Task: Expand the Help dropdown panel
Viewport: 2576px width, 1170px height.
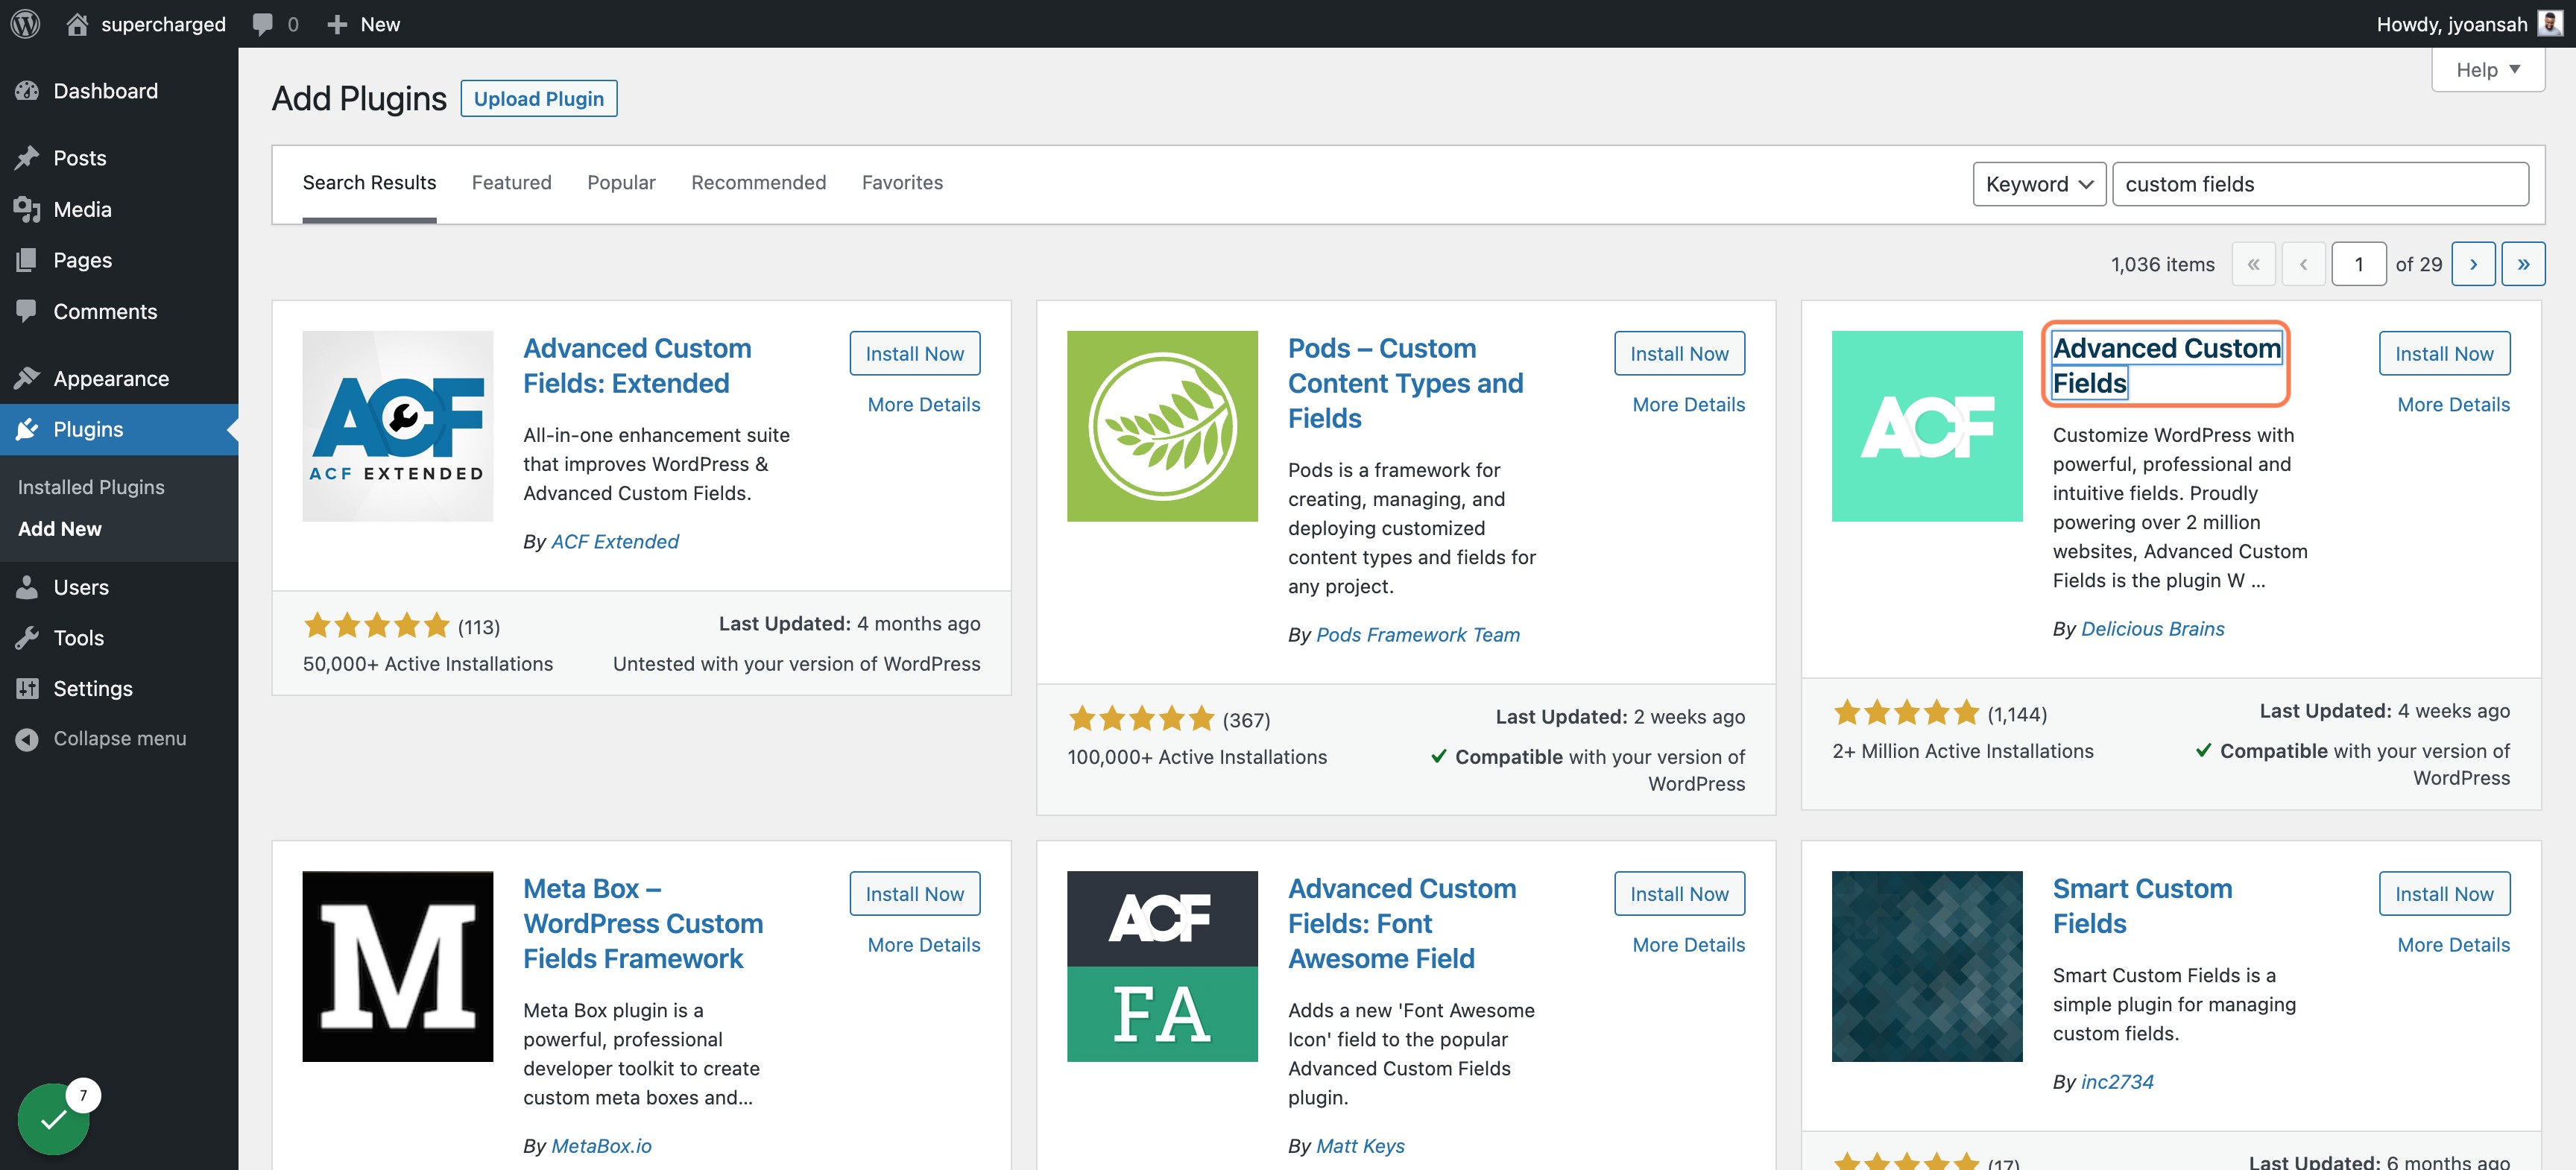Action: click(x=2488, y=70)
